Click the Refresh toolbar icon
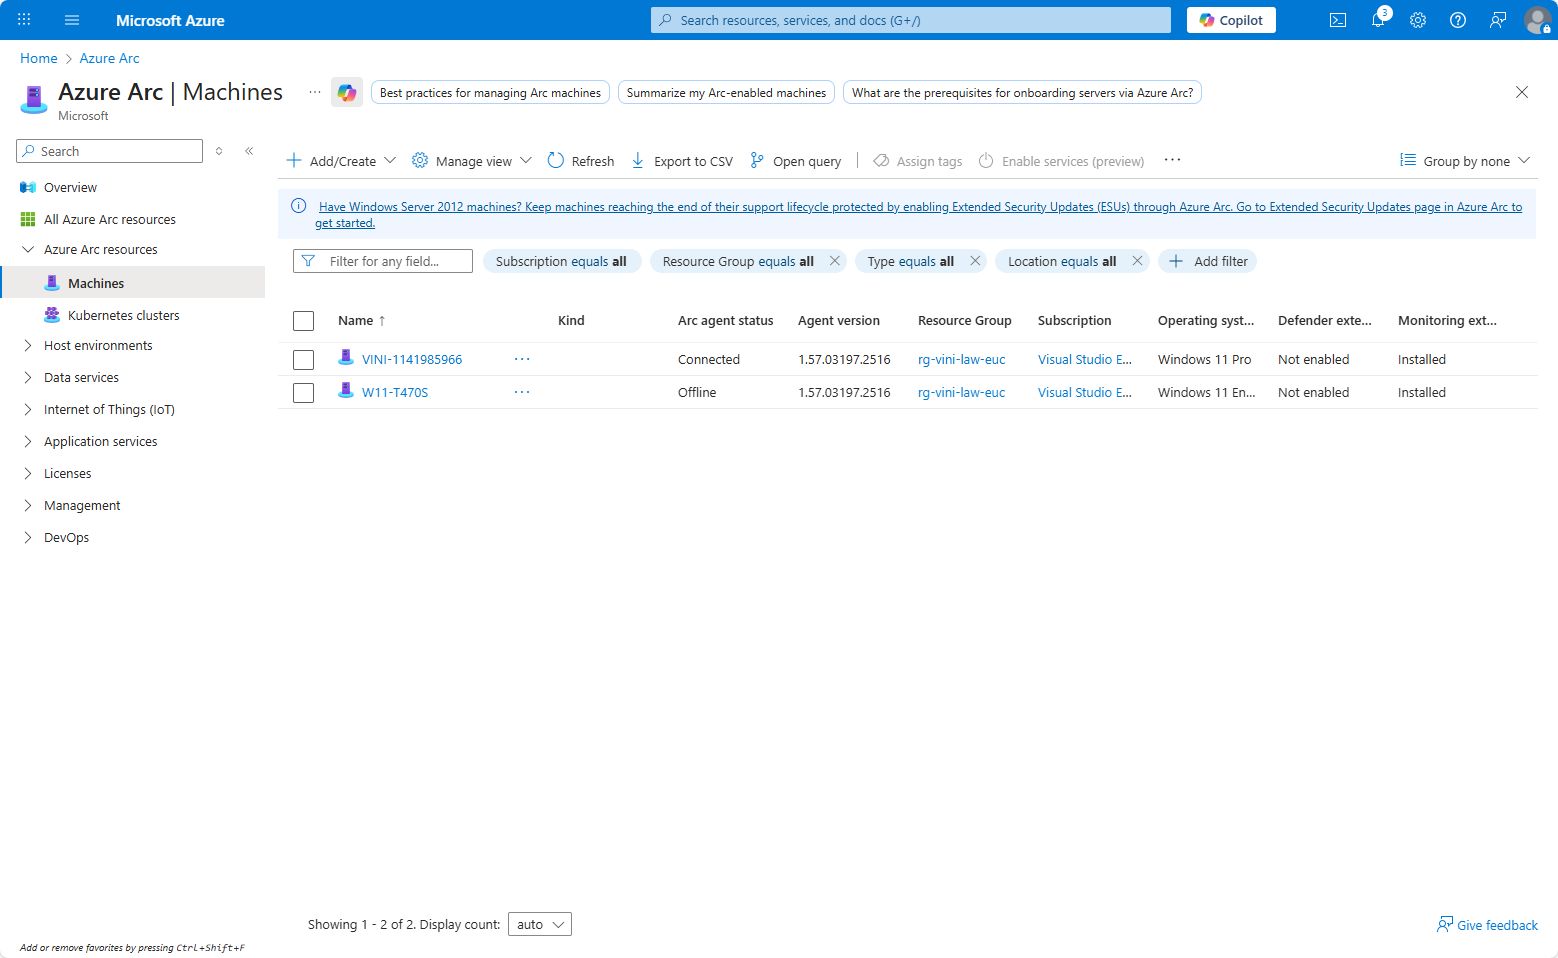The image size is (1558, 958). coord(557,161)
